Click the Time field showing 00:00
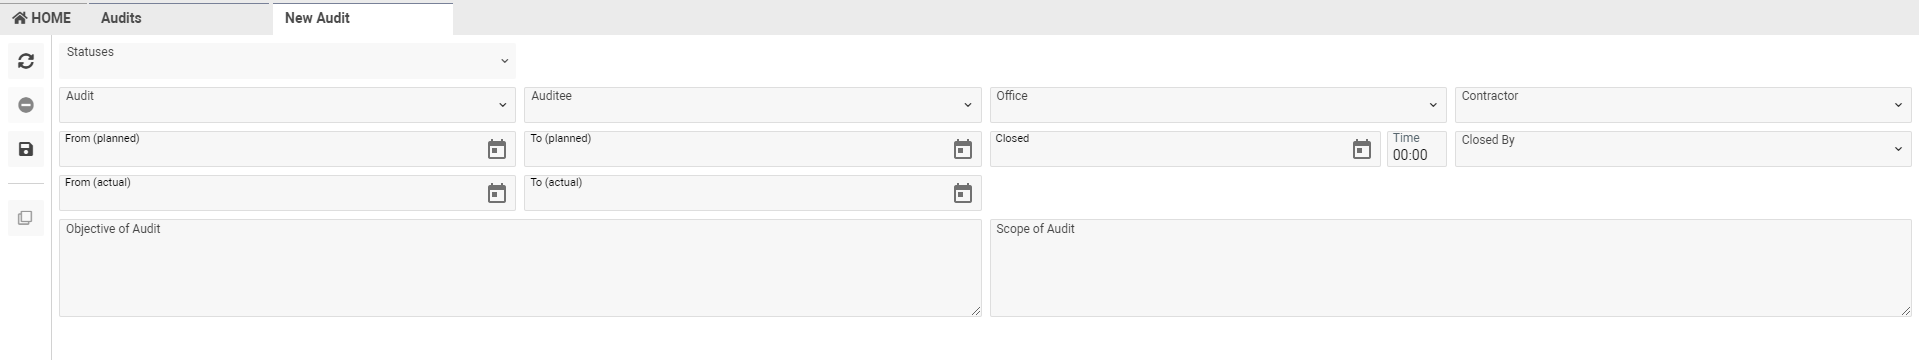 1416,149
